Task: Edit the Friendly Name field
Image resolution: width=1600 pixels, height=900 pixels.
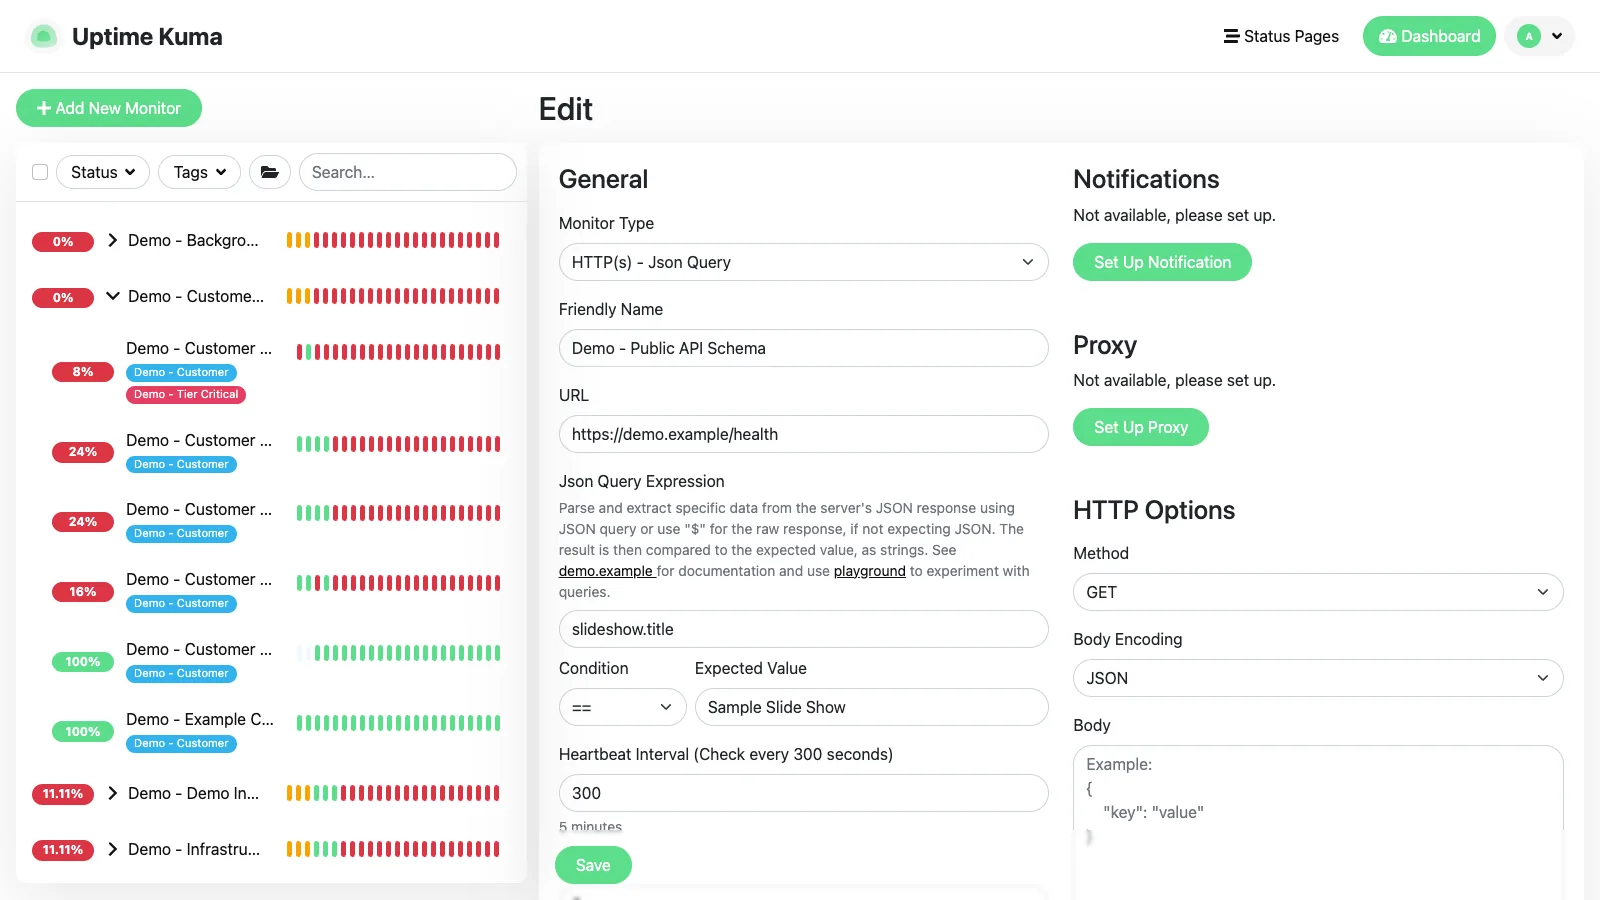Action: (804, 348)
